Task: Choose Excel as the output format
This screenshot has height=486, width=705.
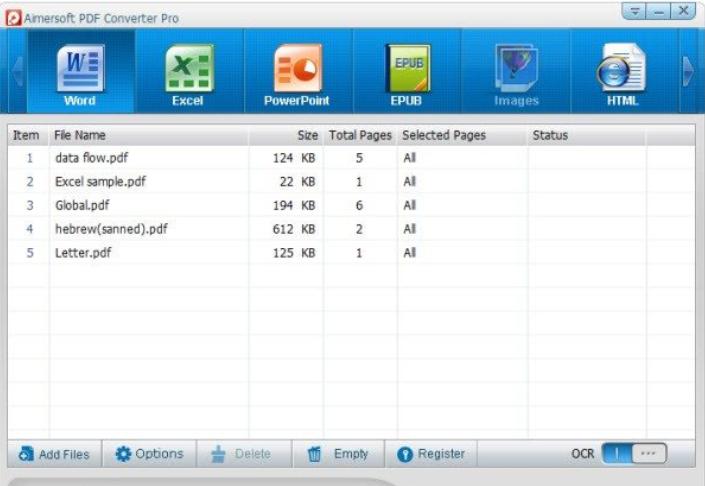Action: [x=189, y=71]
